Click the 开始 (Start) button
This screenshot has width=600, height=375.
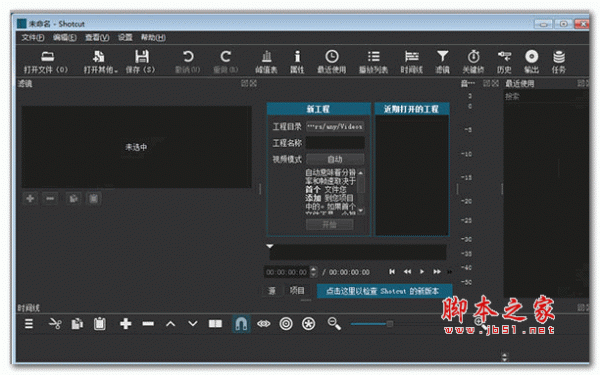click(x=329, y=224)
